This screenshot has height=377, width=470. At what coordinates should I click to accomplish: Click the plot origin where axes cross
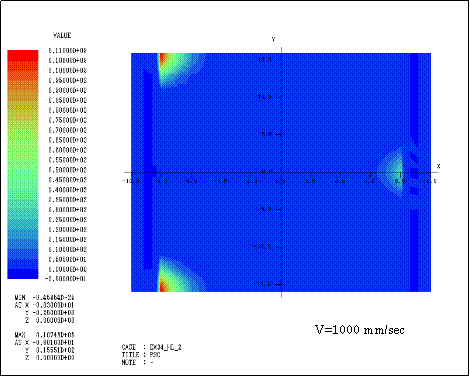282,172
